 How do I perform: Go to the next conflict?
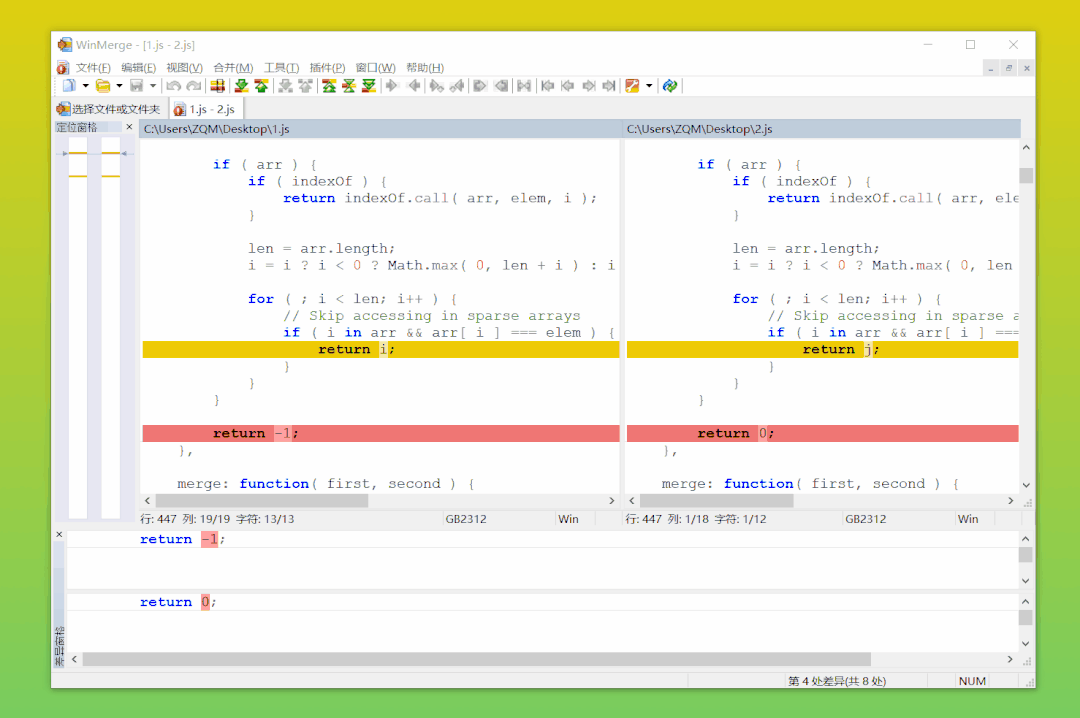tap(285, 85)
